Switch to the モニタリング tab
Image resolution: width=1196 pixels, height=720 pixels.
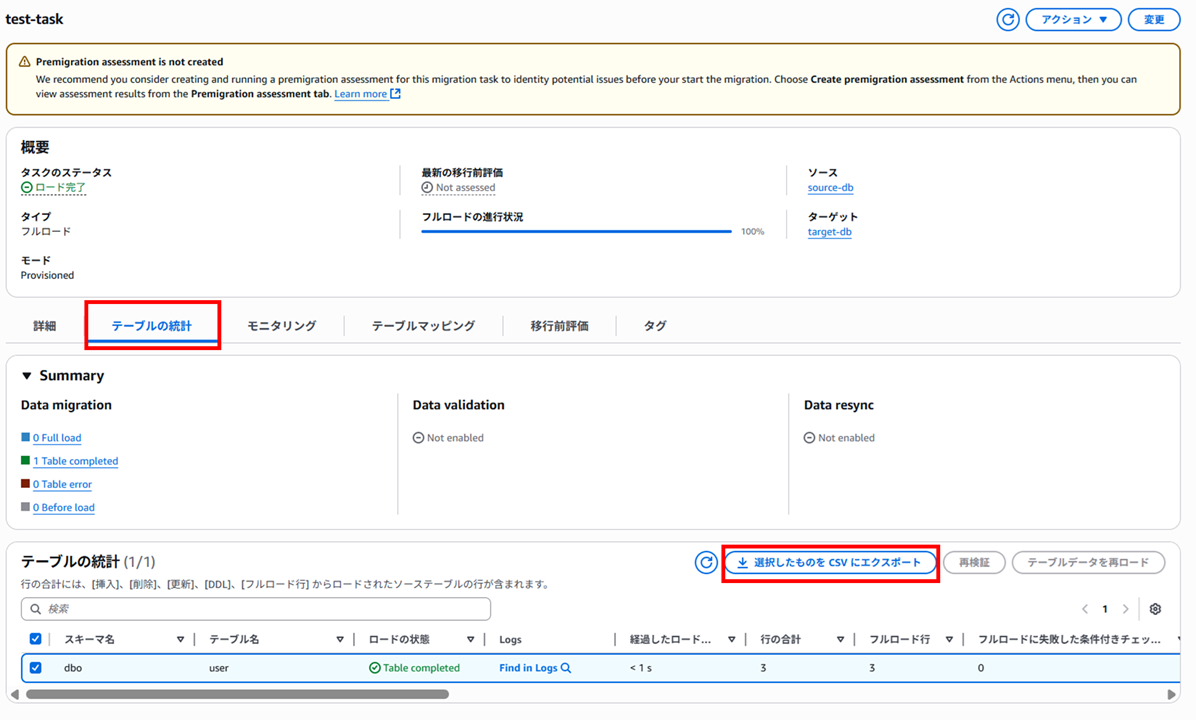pos(281,326)
